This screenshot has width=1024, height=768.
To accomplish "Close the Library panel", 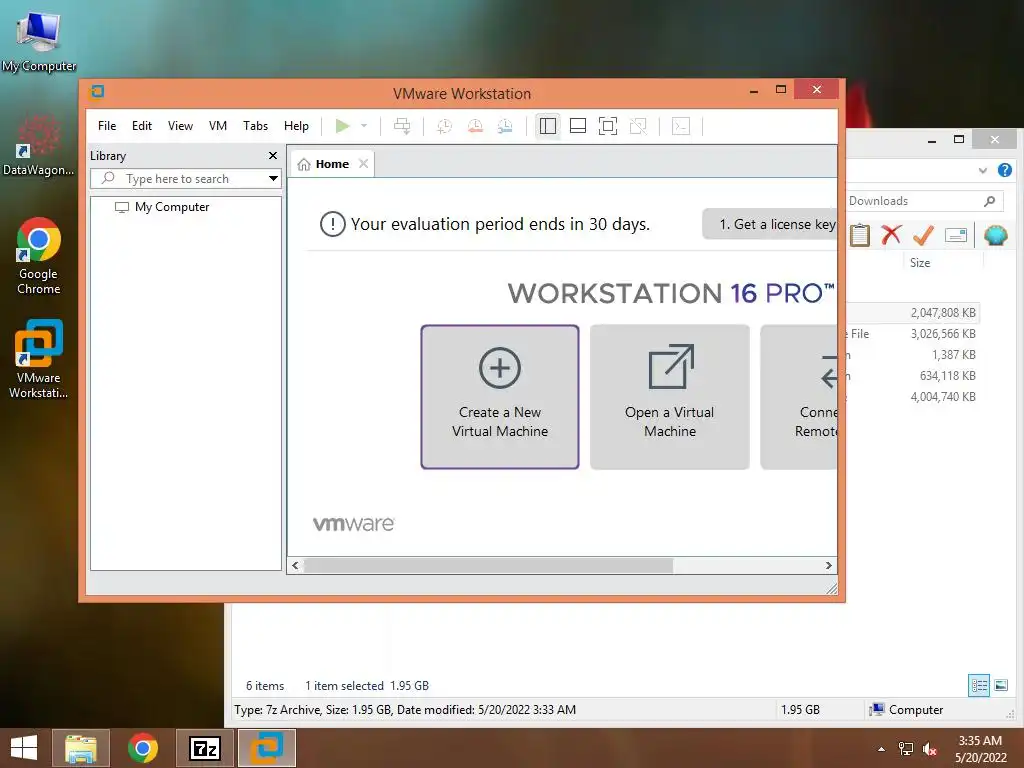I will [x=273, y=155].
